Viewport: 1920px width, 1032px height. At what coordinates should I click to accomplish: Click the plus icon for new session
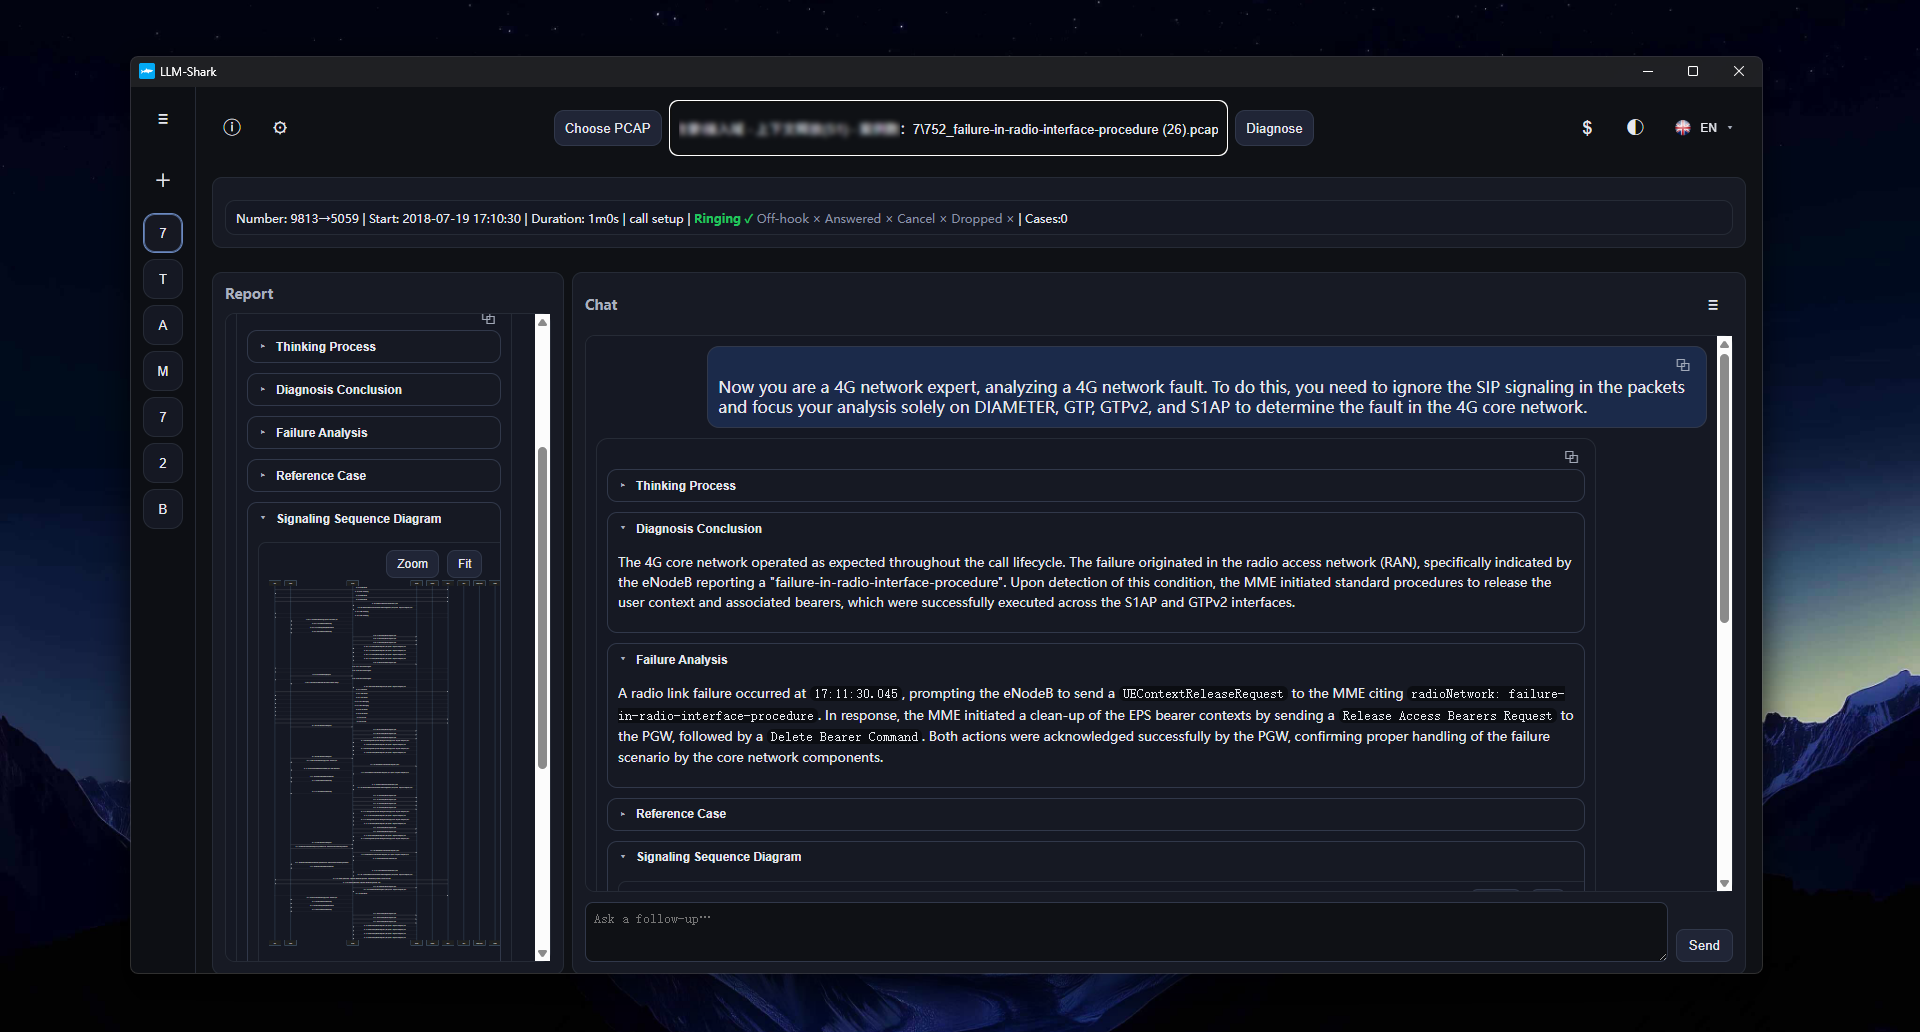[163, 180]
